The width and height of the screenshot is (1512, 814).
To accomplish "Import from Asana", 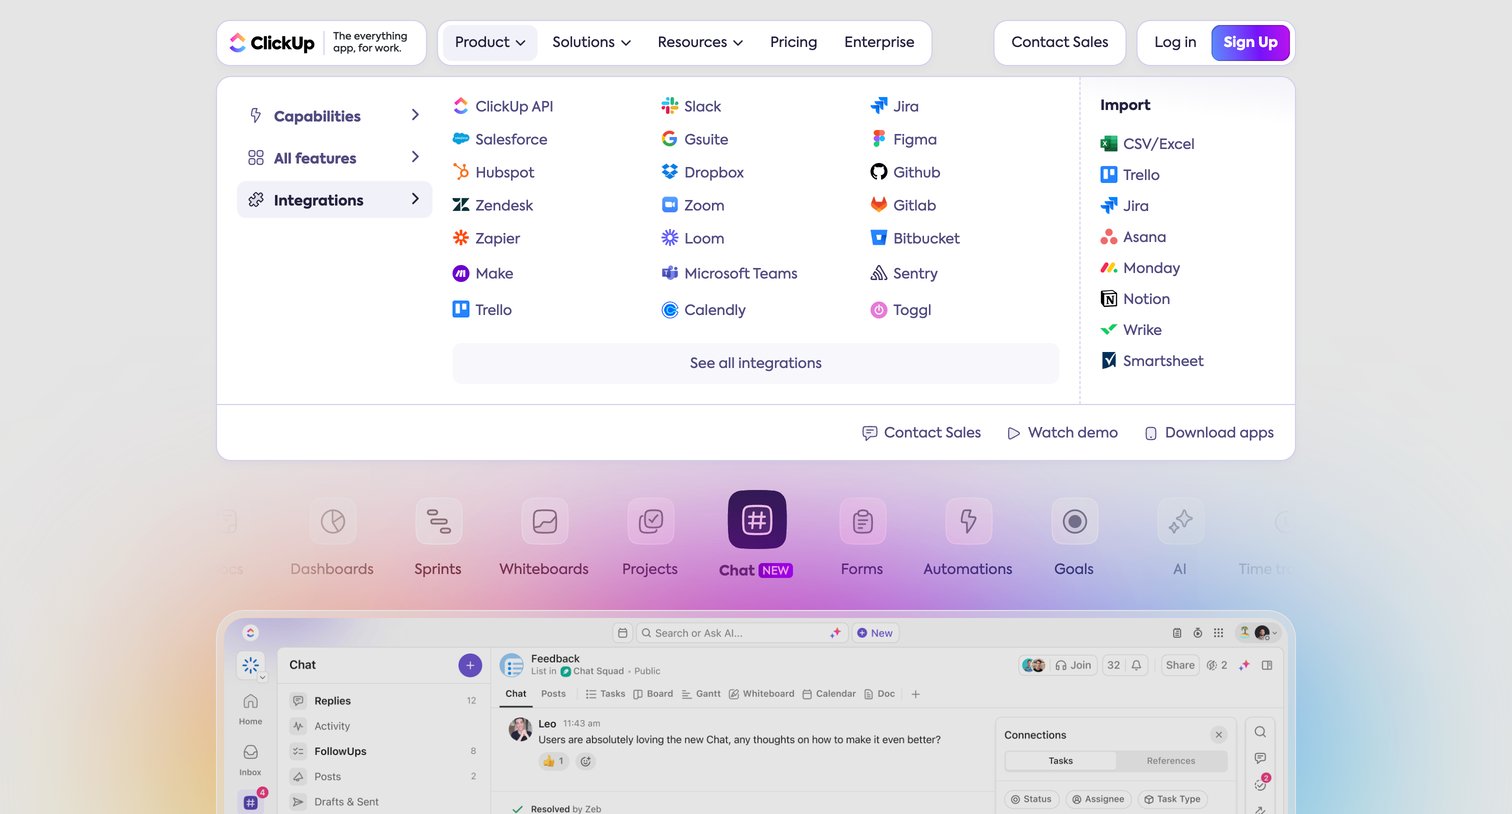I will tap(1133, 237).
